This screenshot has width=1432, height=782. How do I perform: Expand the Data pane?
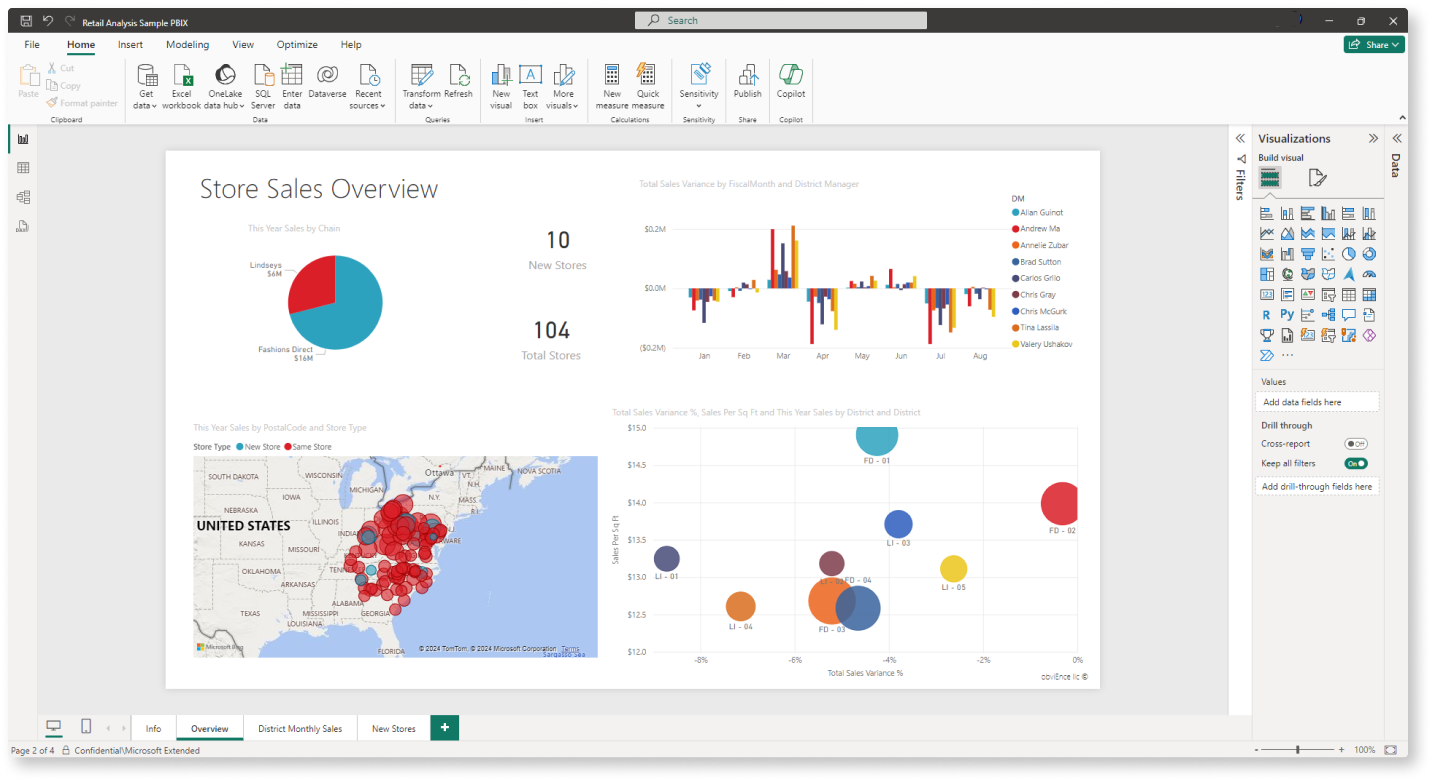1397,138
